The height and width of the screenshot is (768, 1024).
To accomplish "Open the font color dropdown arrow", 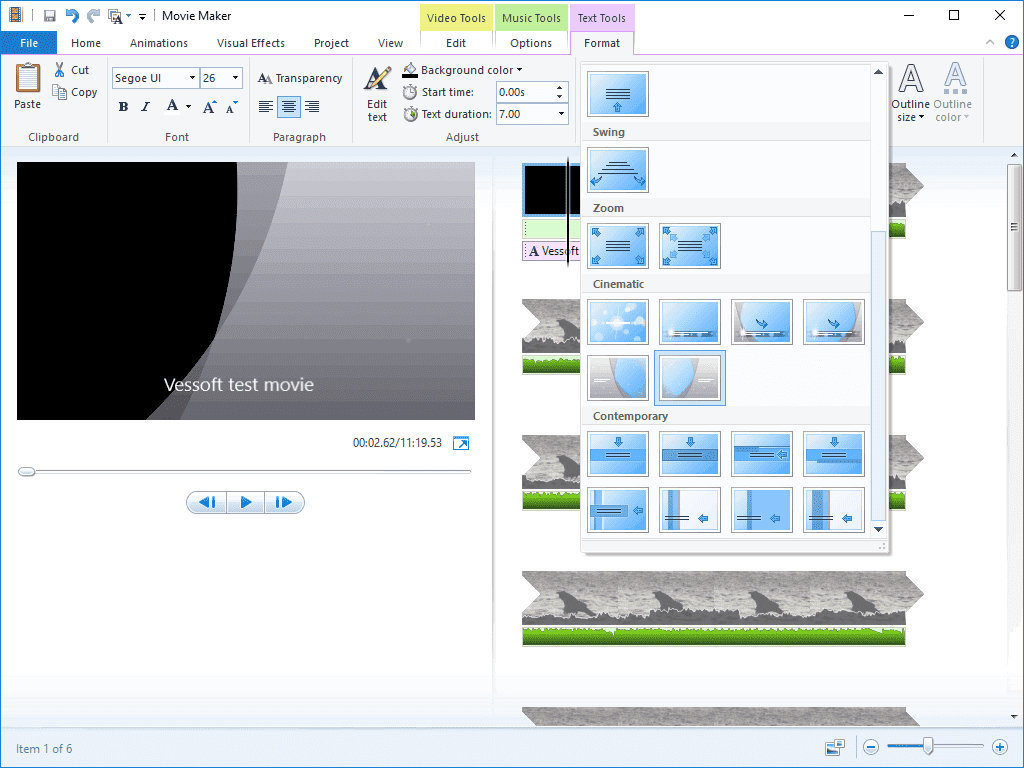I will [x=189, y=106].
